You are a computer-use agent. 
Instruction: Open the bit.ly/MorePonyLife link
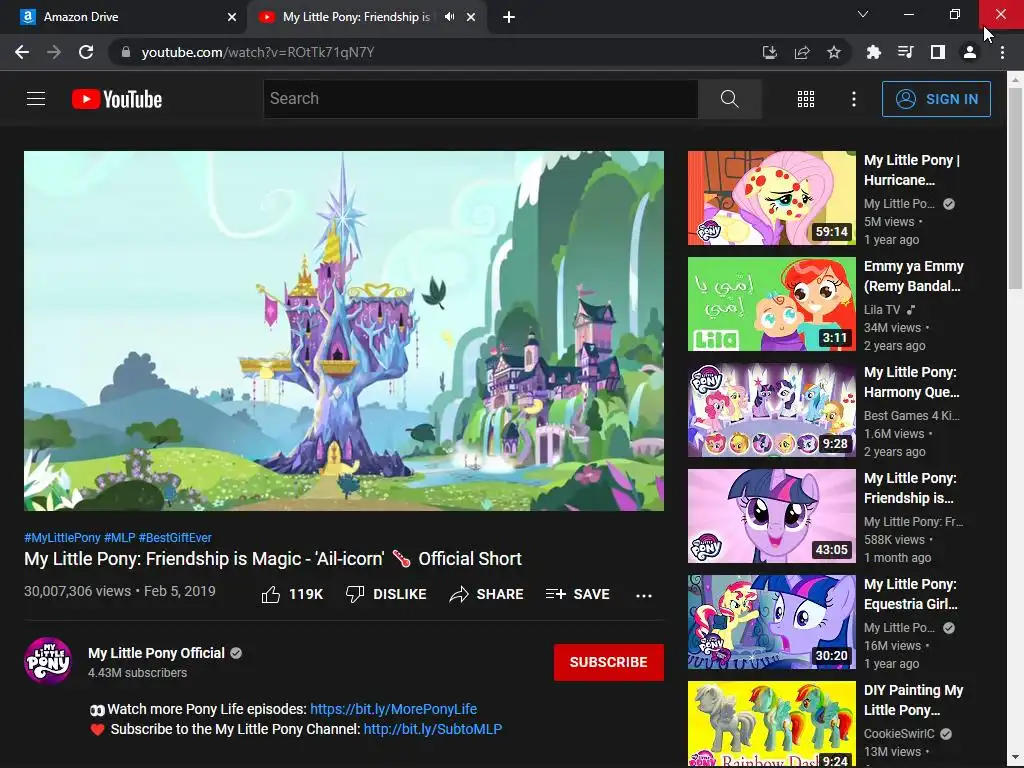coord(393,709)
